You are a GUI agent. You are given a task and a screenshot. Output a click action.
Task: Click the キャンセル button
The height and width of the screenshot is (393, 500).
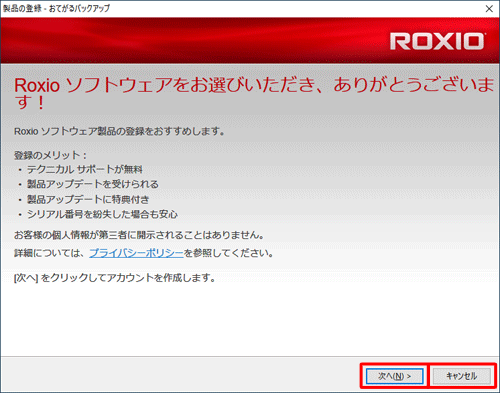pyautogui.click(x=462, y=376)
